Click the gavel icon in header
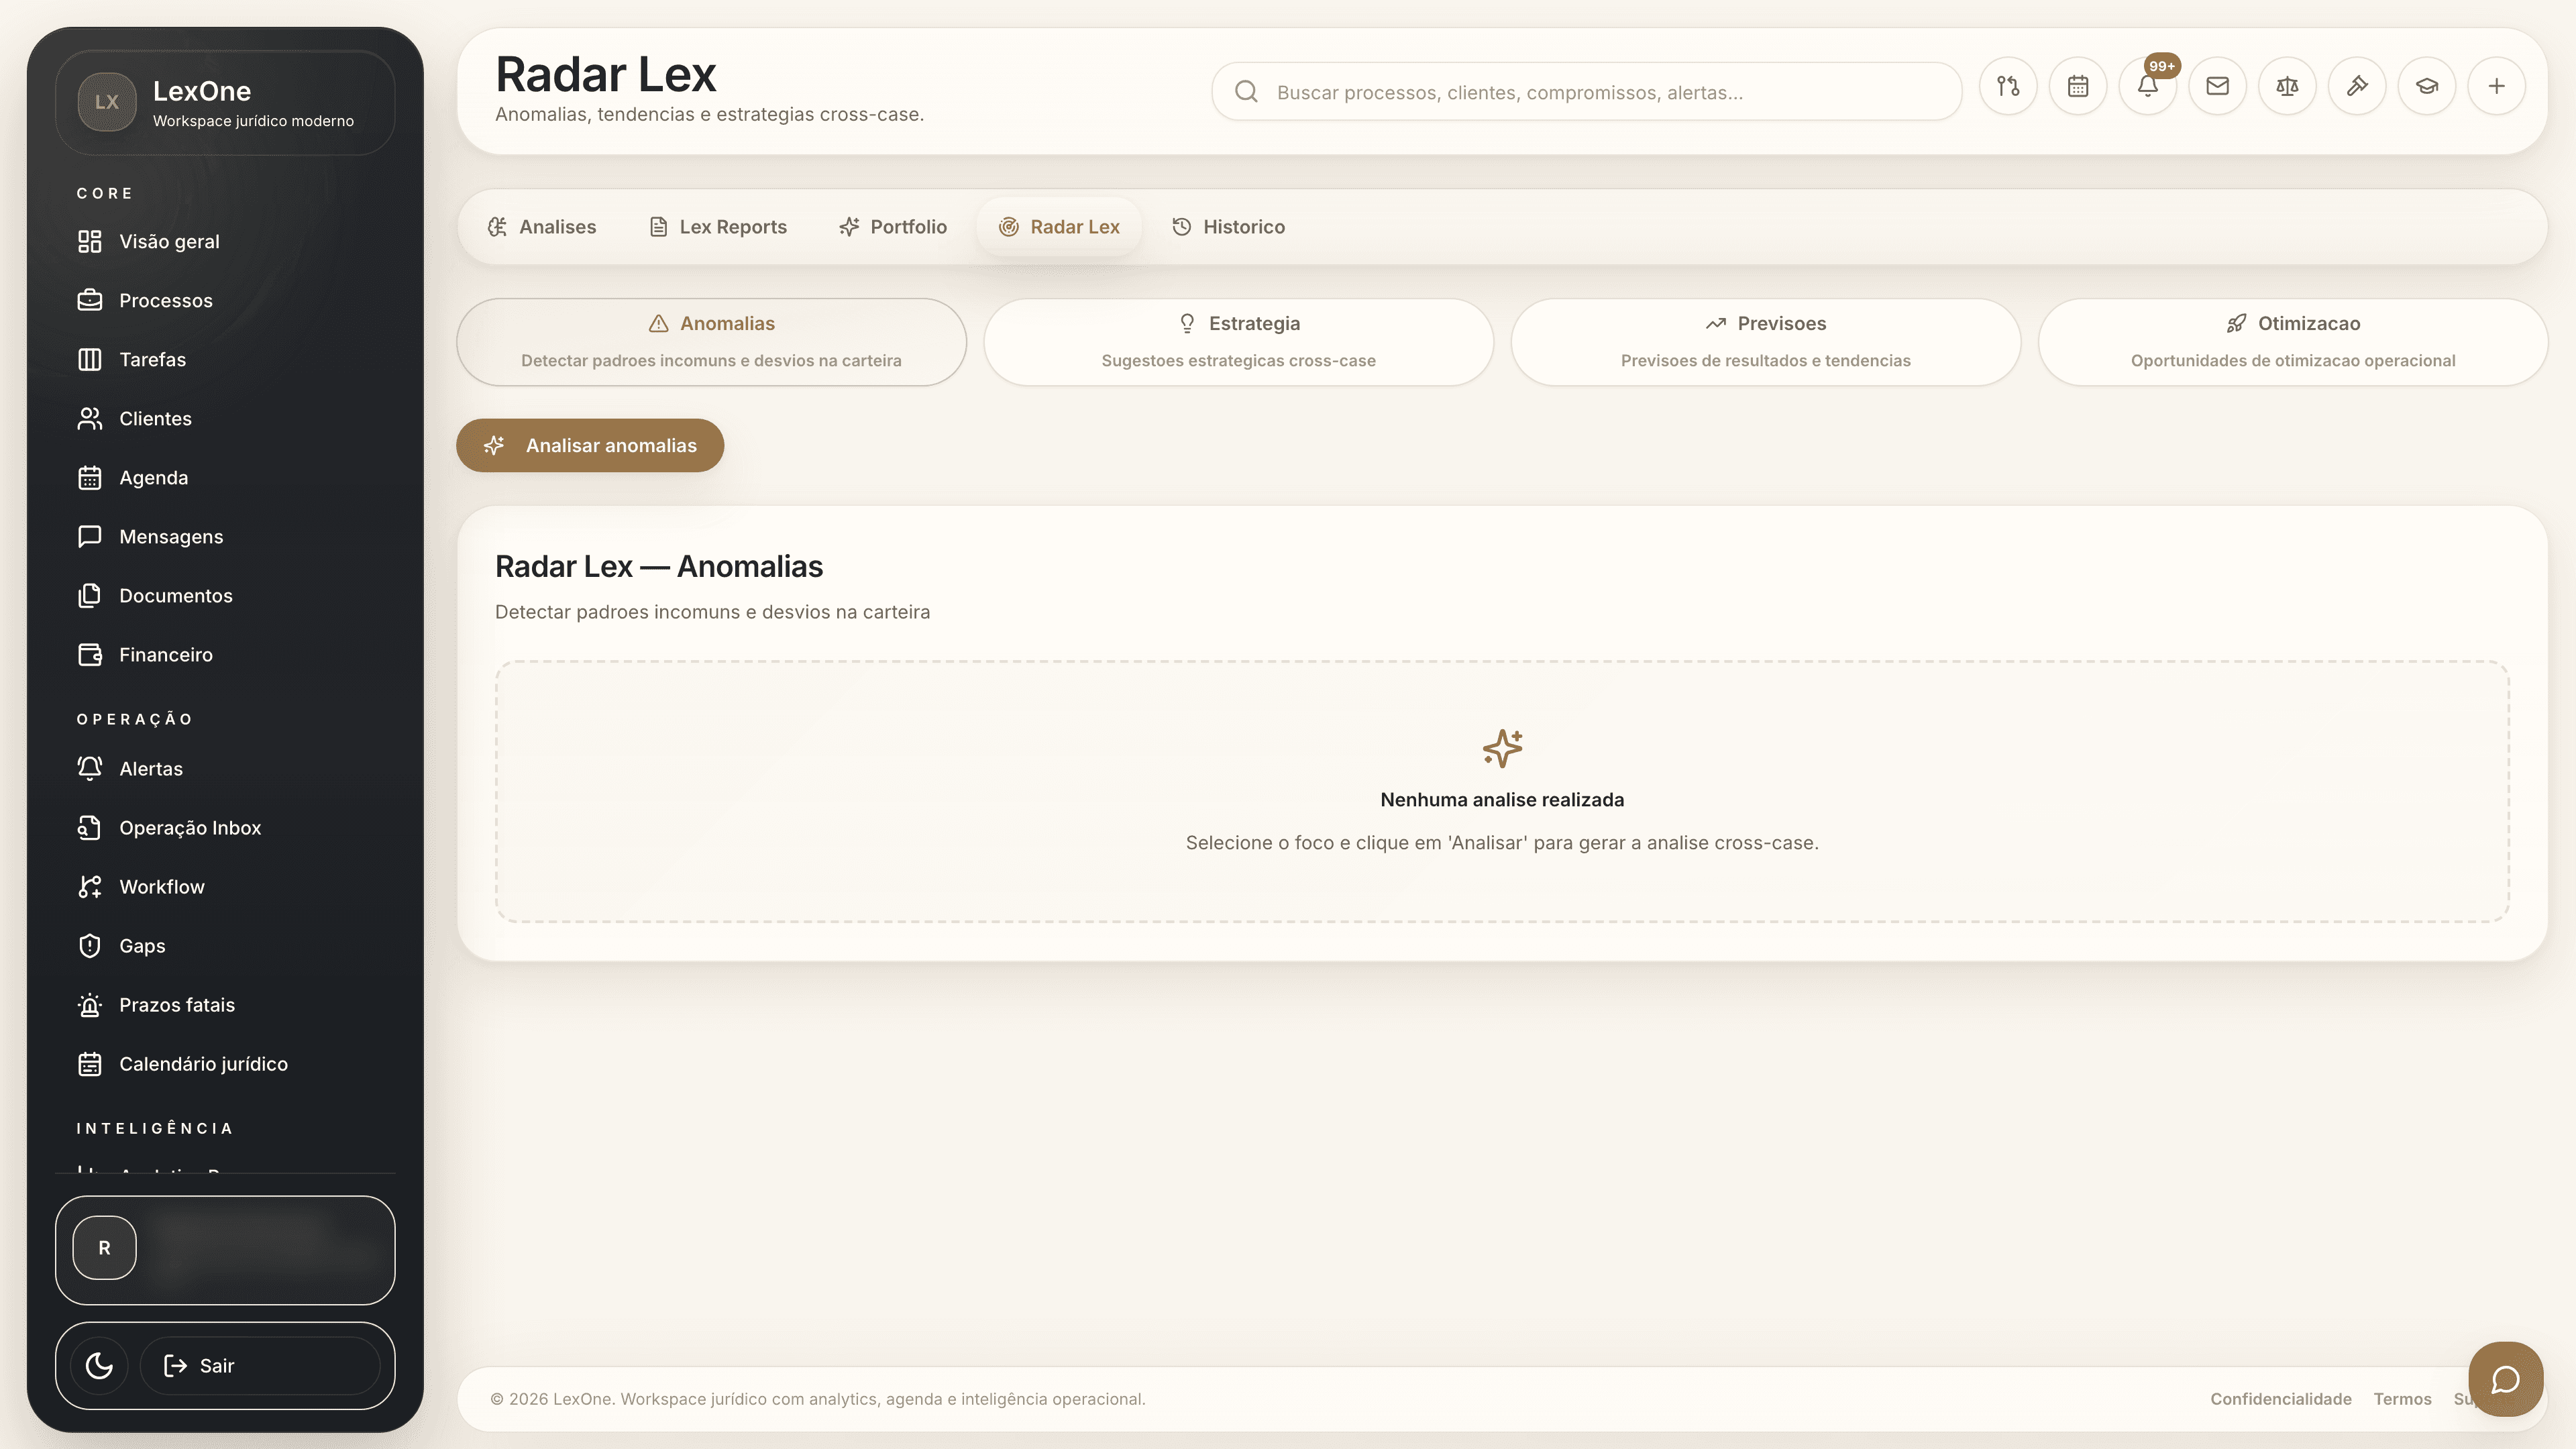Image resolution: width=2576 pixels, height=1449 pixels. click(x=2357, y=87)
